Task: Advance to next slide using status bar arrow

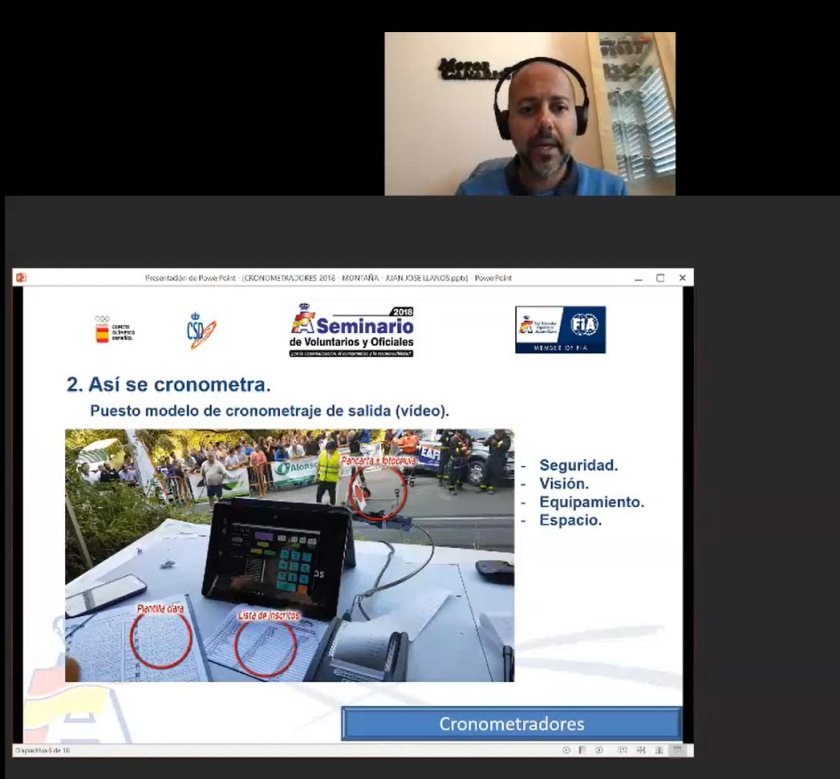Action: click(599, 749)
